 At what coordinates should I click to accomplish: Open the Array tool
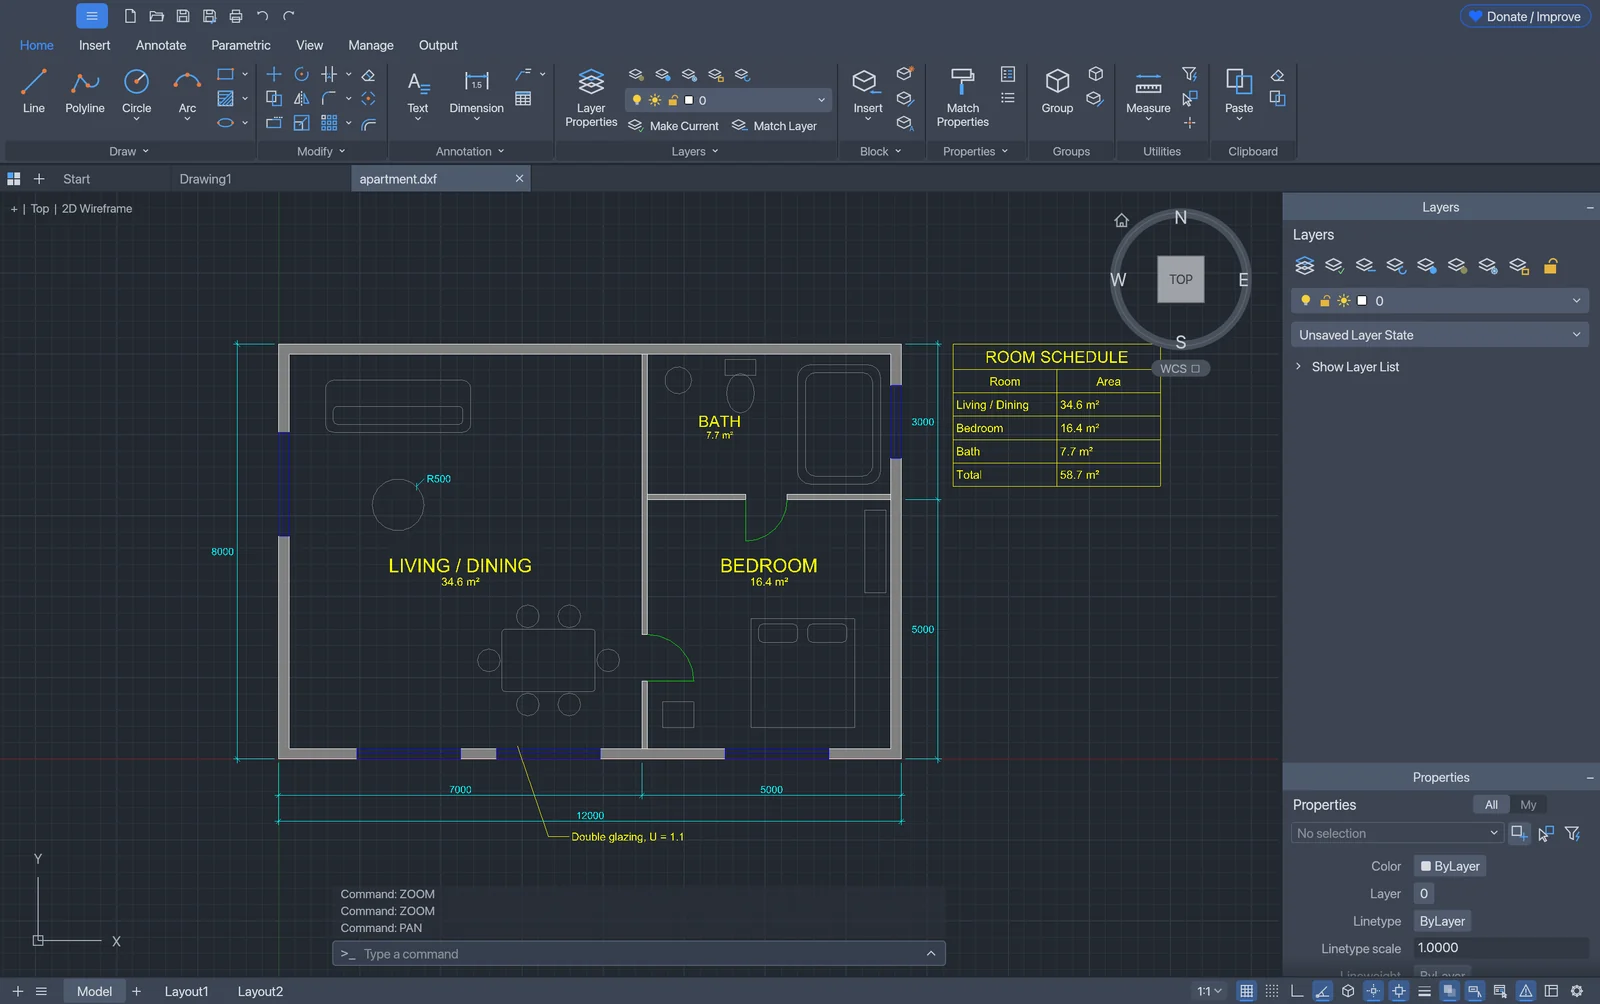tap(329, 123)
